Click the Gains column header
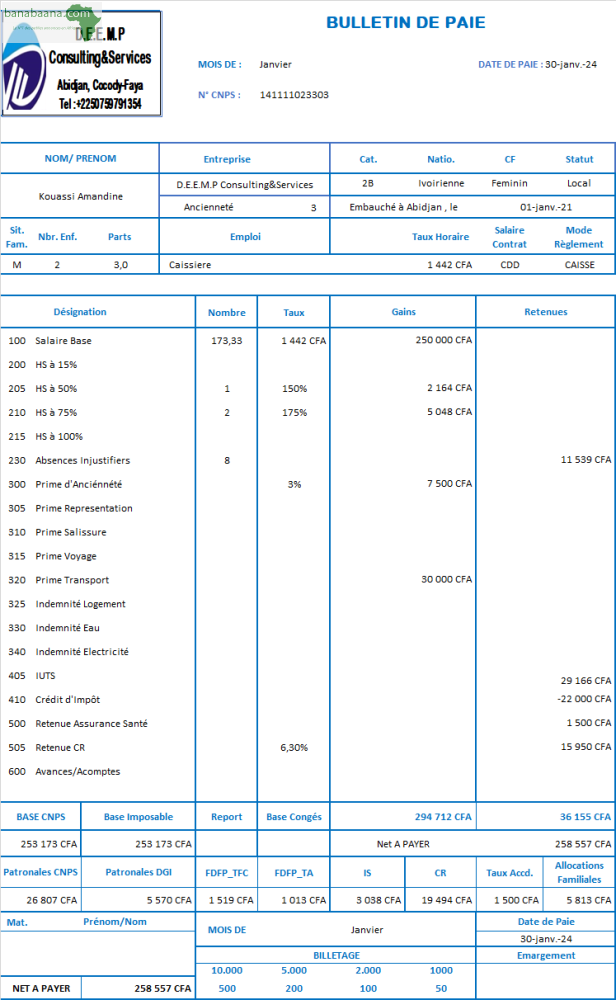616x1000 pixels. (404, 312)
